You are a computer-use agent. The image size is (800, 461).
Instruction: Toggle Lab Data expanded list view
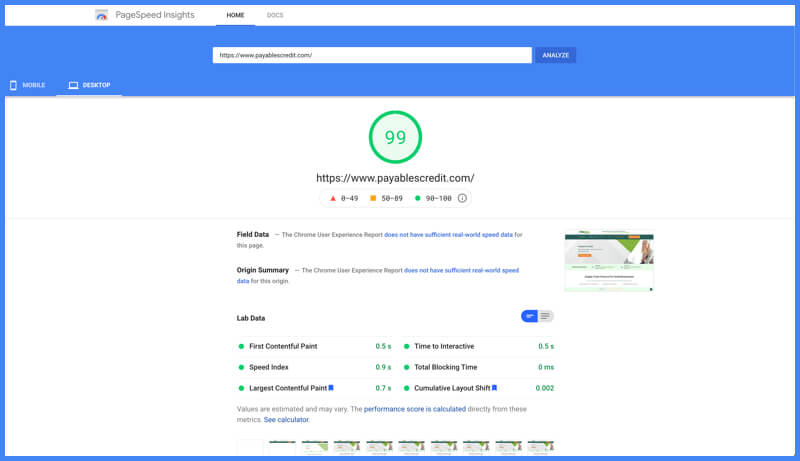pyautogui.click(x=545, y=316)
